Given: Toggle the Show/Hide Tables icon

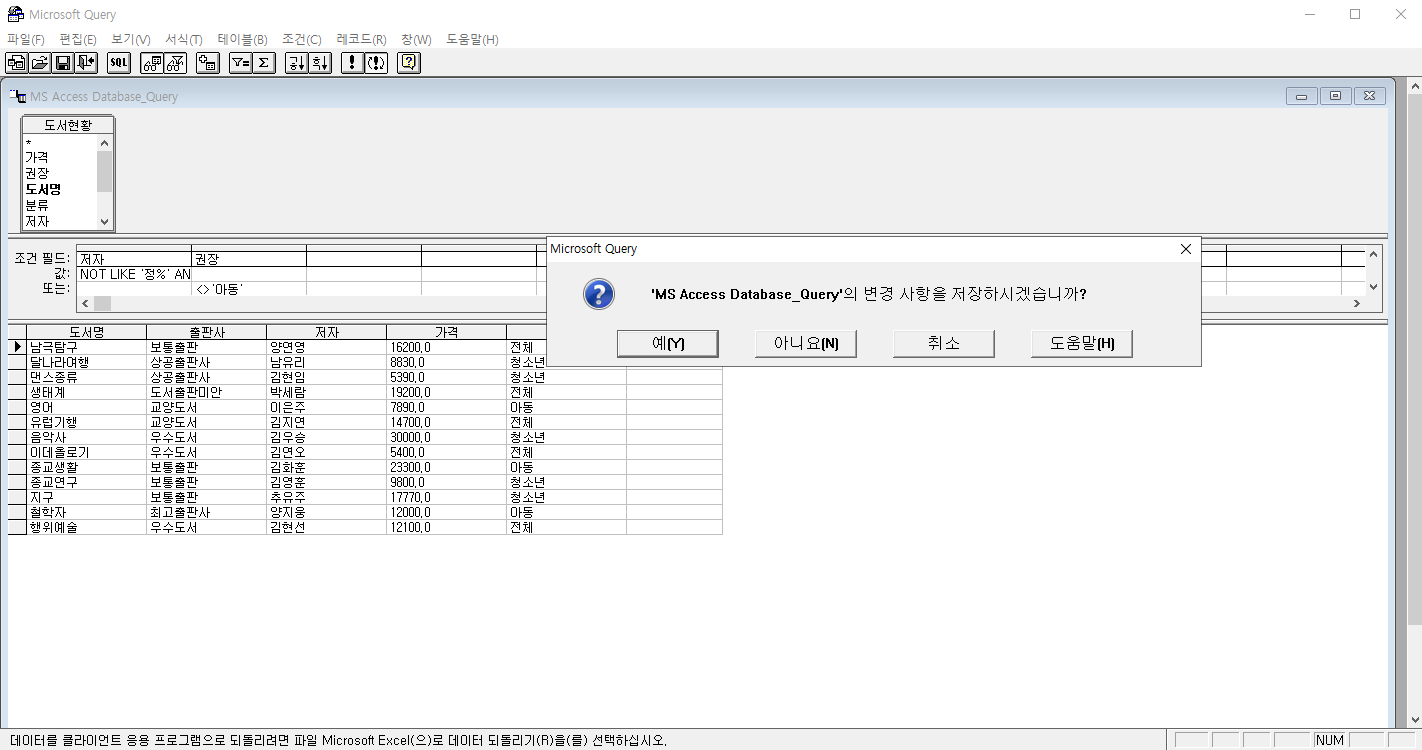Looking at the screenshot, I should [x=152, y=63].
